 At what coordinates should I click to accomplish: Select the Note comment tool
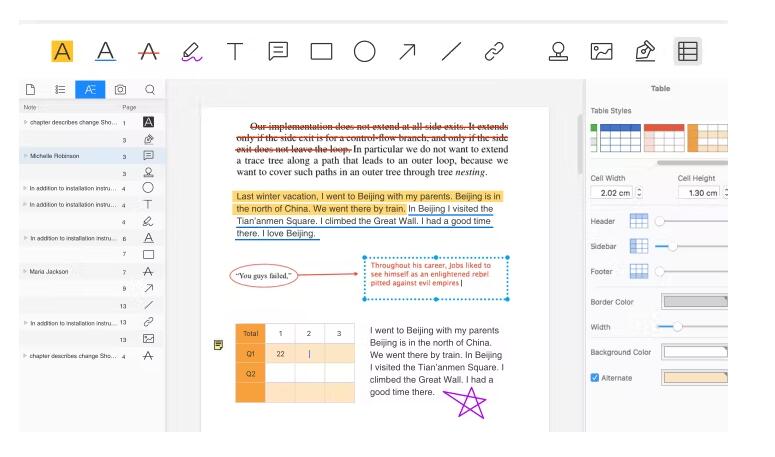coord(278,51)
